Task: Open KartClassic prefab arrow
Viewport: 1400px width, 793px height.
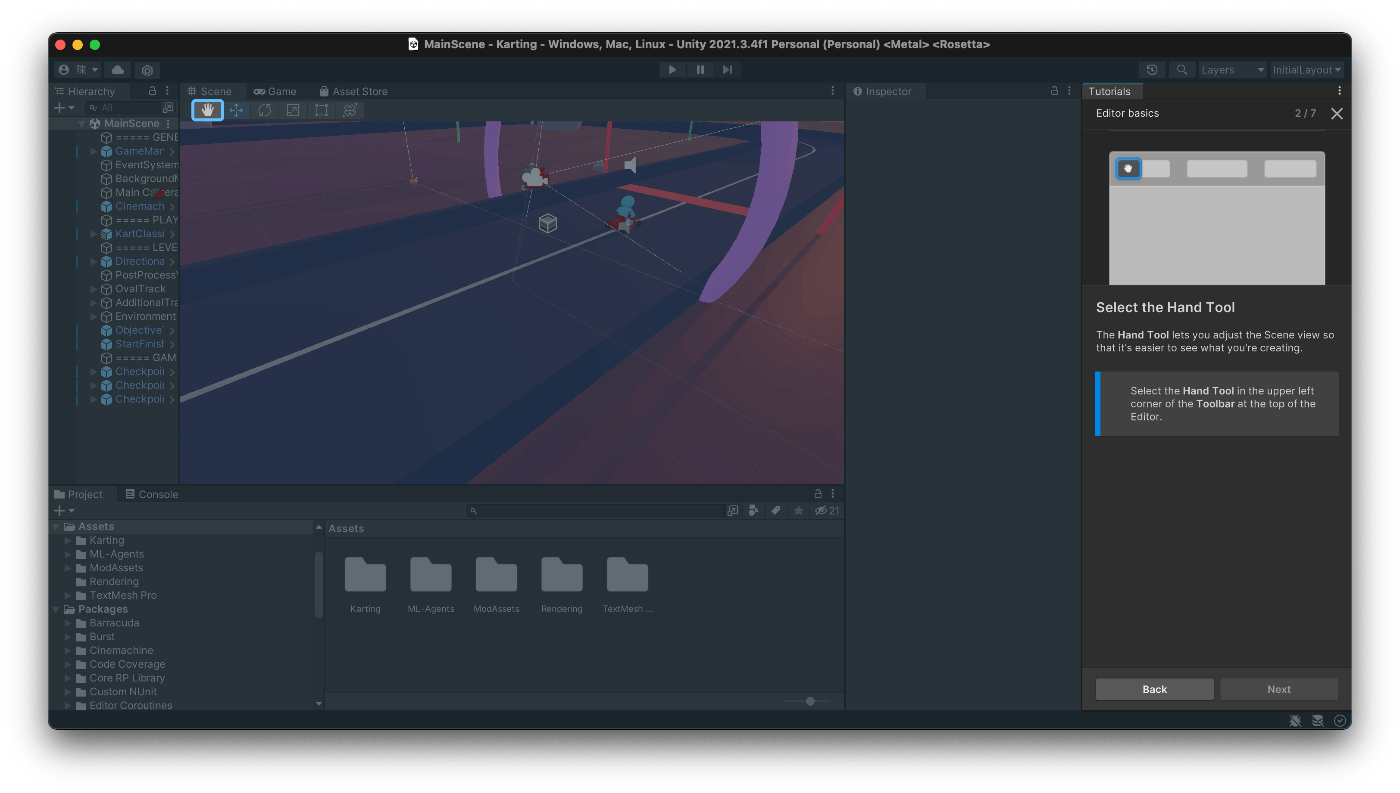Action: click(x=172, y=234)
